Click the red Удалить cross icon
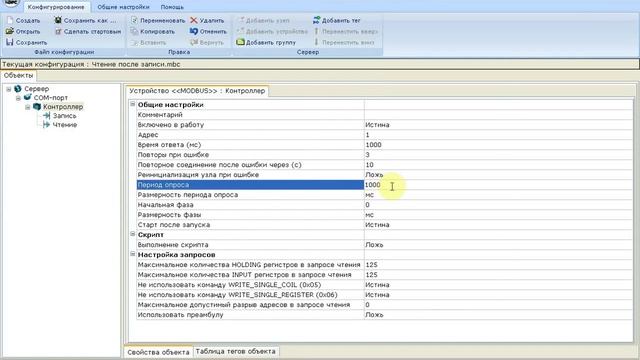 tap(194, 20)
